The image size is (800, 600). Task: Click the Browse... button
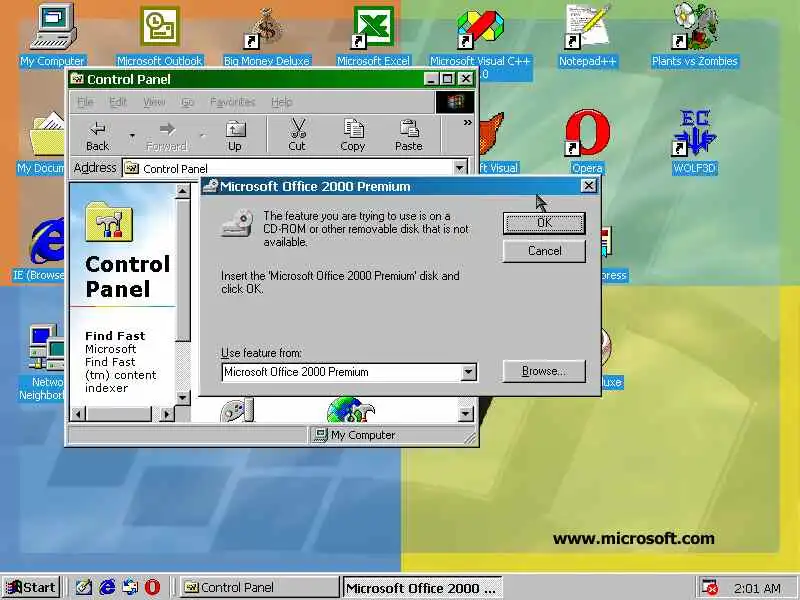[544, 371]
